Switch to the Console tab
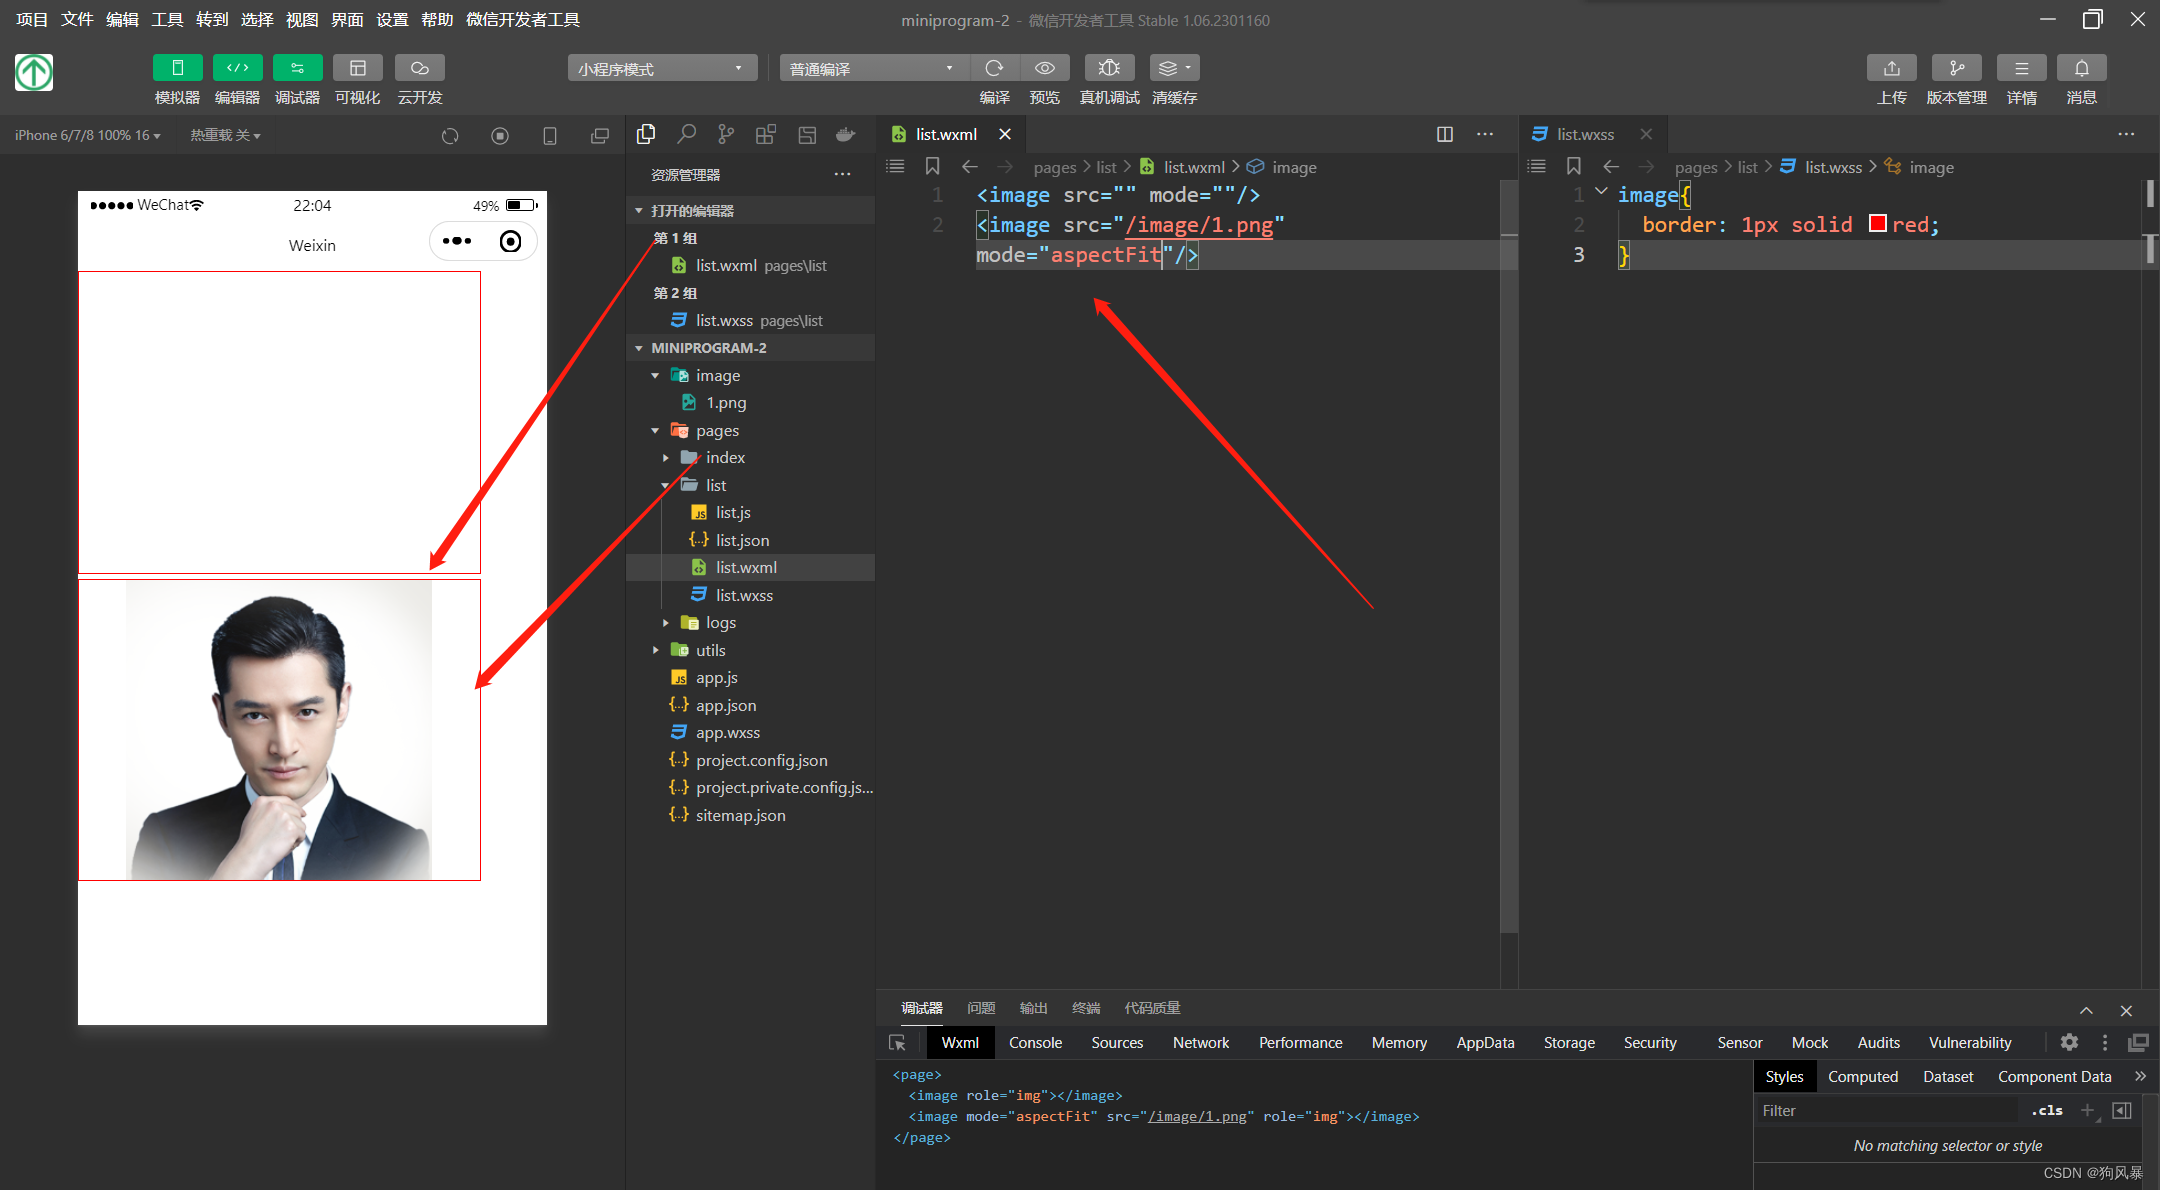This screenshot has width=2160, height=1190. [x=1035, y=1043]
